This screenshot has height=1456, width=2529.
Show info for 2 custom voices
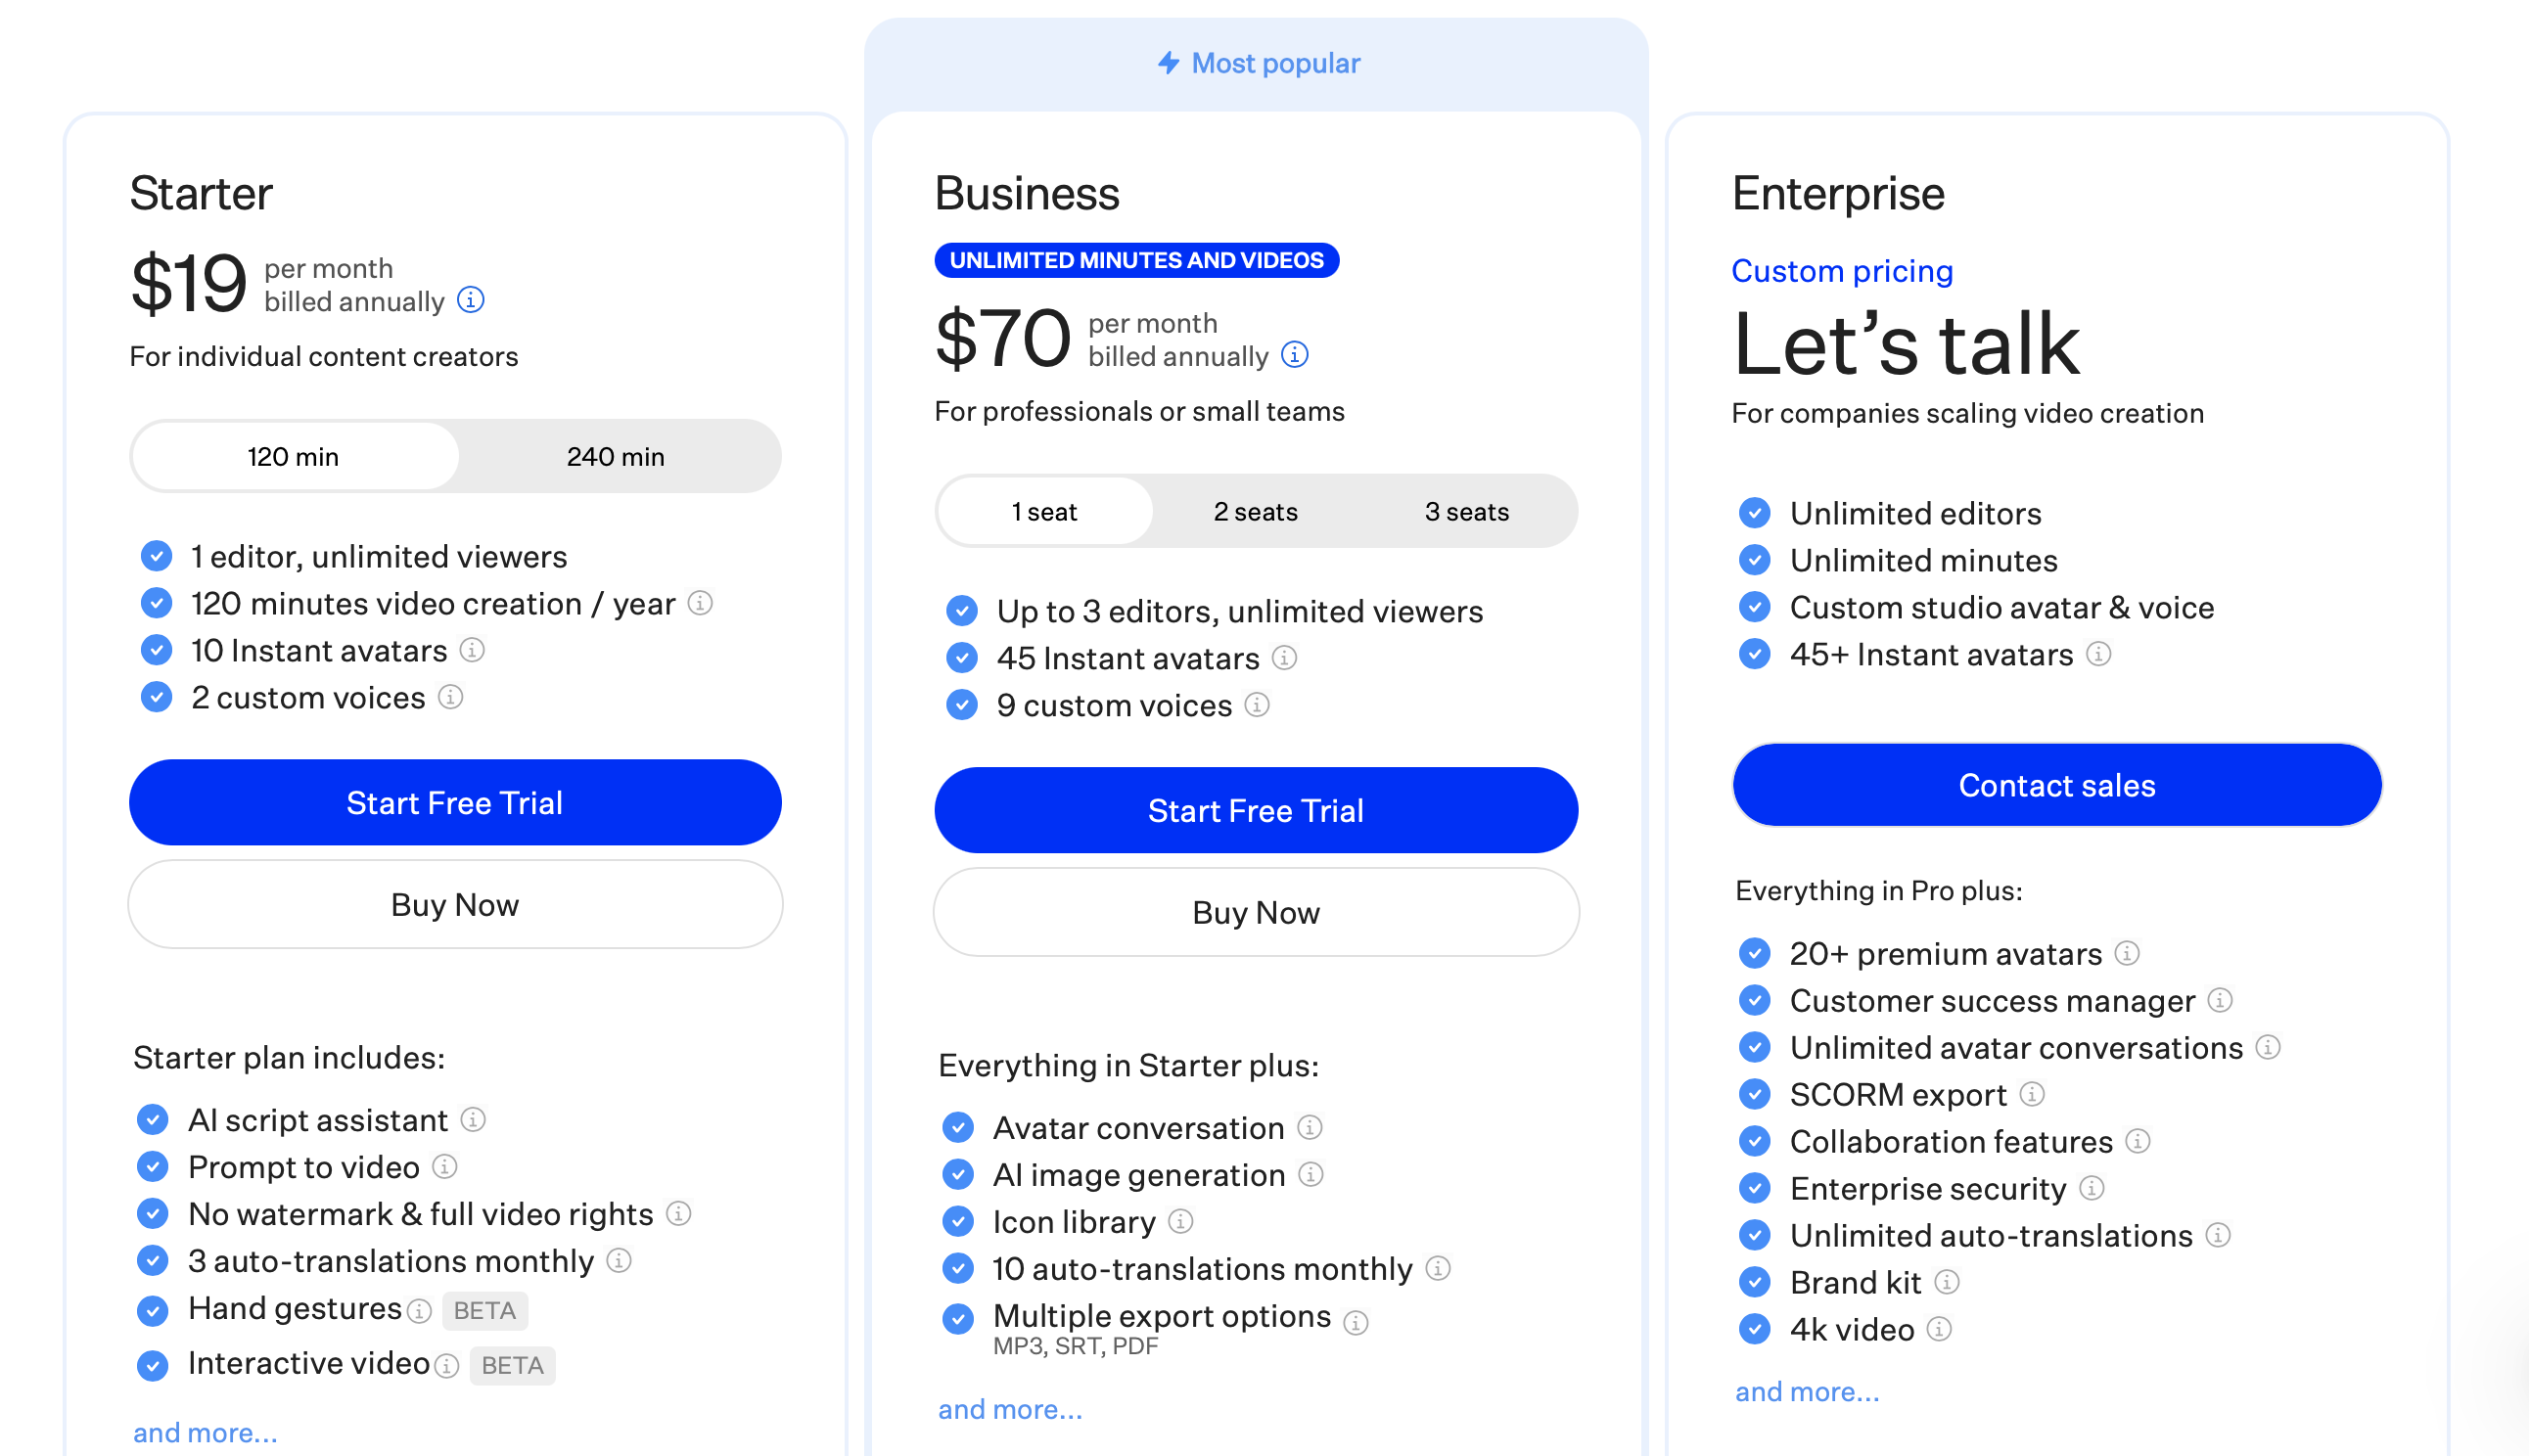[x=450, y=697]
